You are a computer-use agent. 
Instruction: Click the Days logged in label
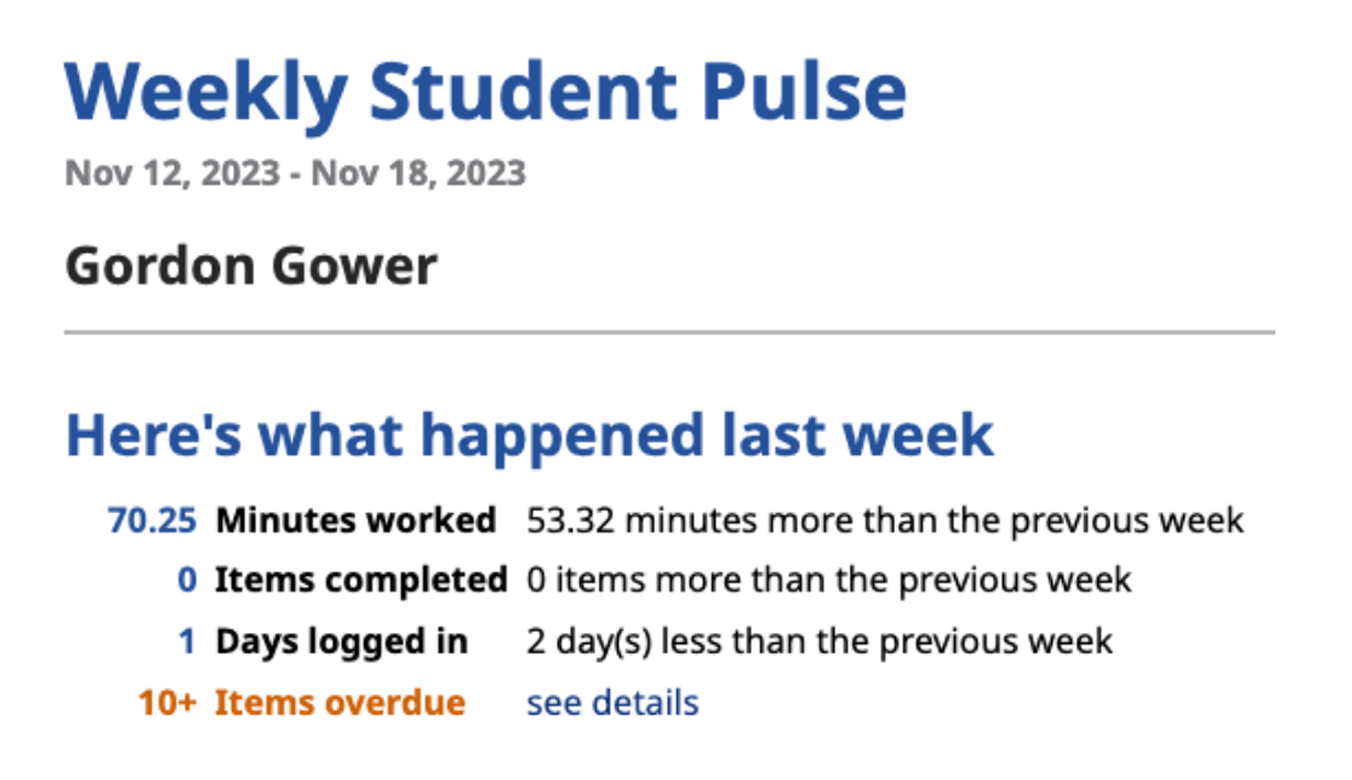click(341, 642)
